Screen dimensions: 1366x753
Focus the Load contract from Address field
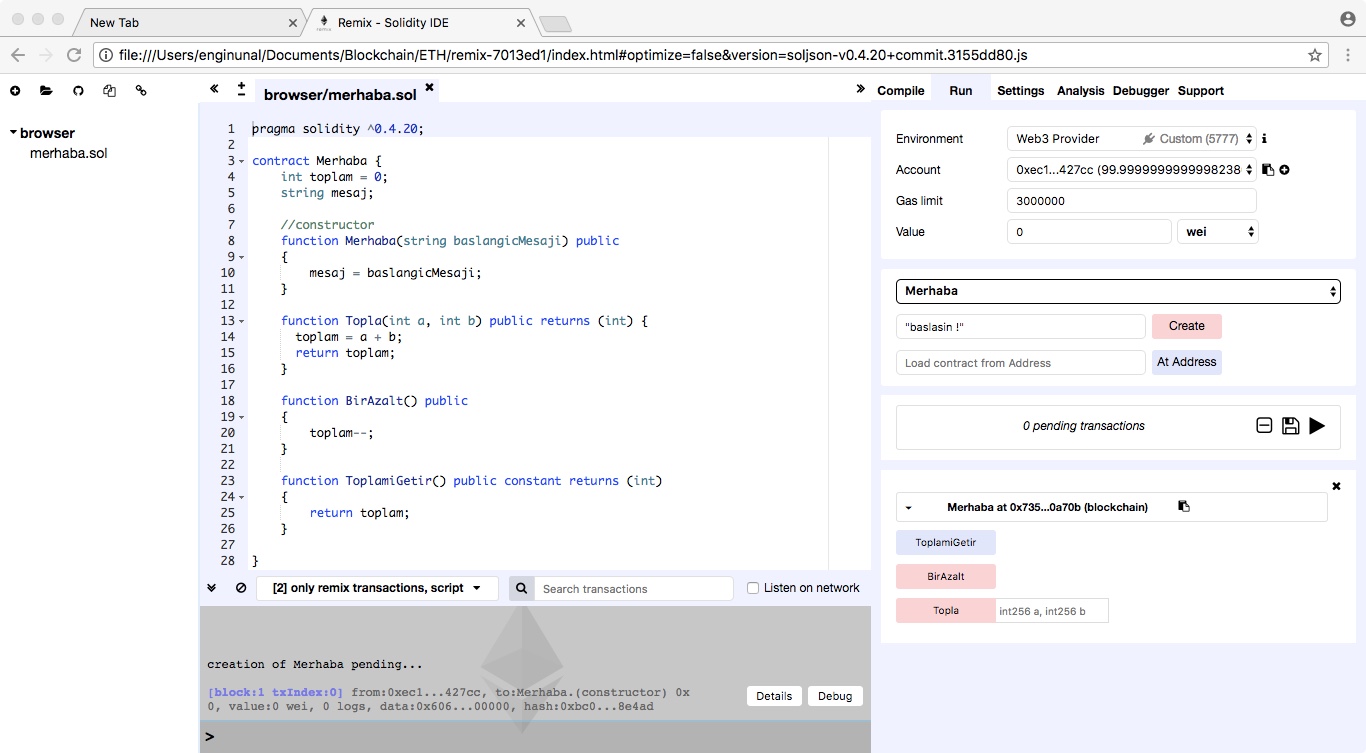tap(1021, 363)
